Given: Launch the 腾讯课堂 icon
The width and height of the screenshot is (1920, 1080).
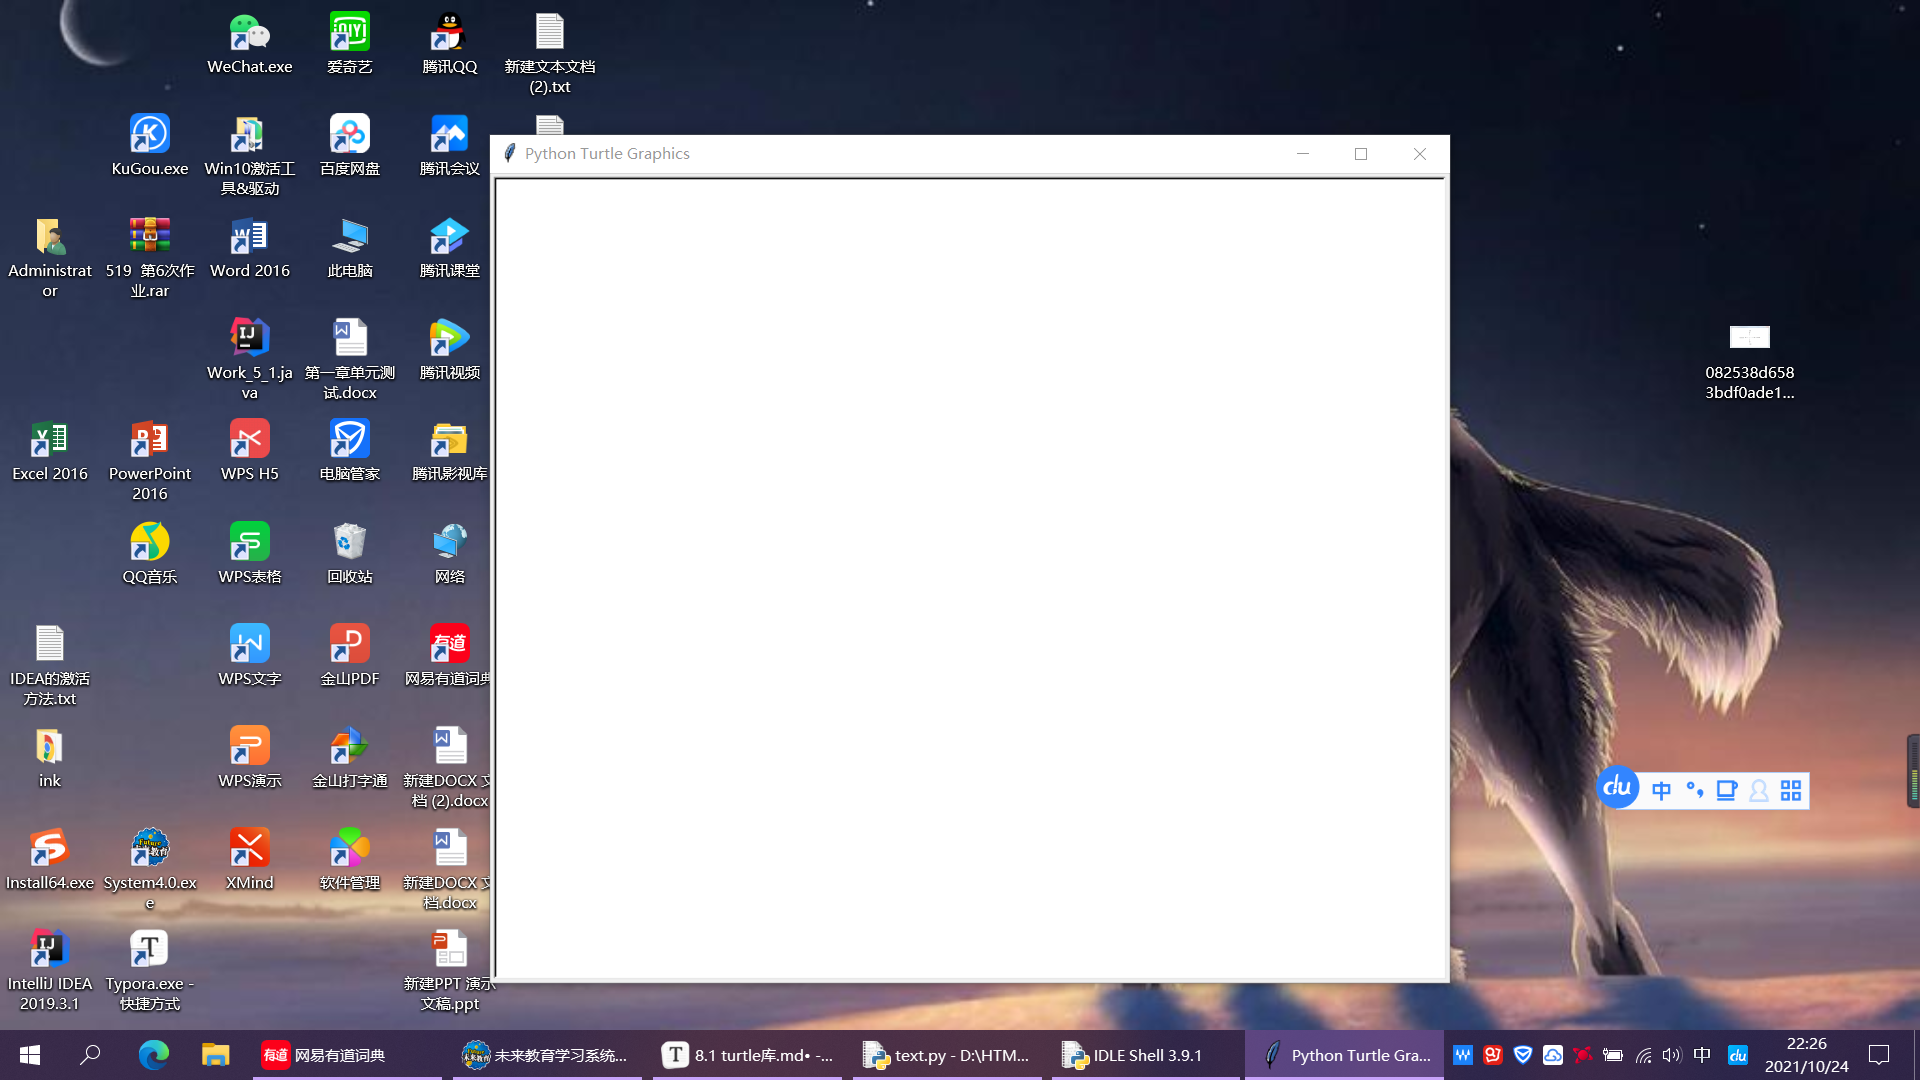Looking at the screenshot, I should (x=449, y=248).
